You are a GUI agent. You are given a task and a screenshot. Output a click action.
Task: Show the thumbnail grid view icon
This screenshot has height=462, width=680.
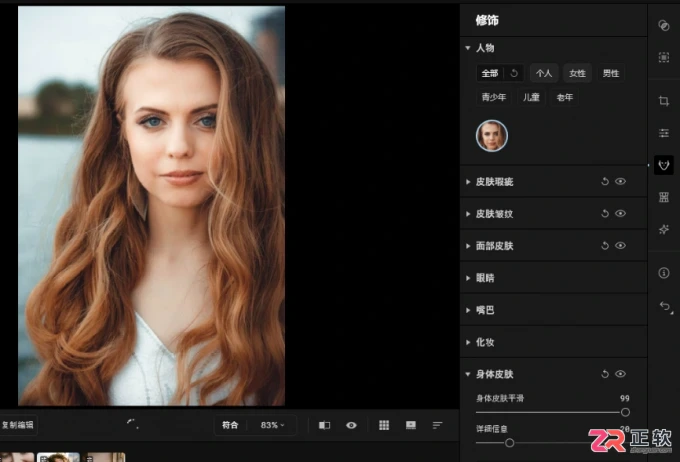point(384,425)
